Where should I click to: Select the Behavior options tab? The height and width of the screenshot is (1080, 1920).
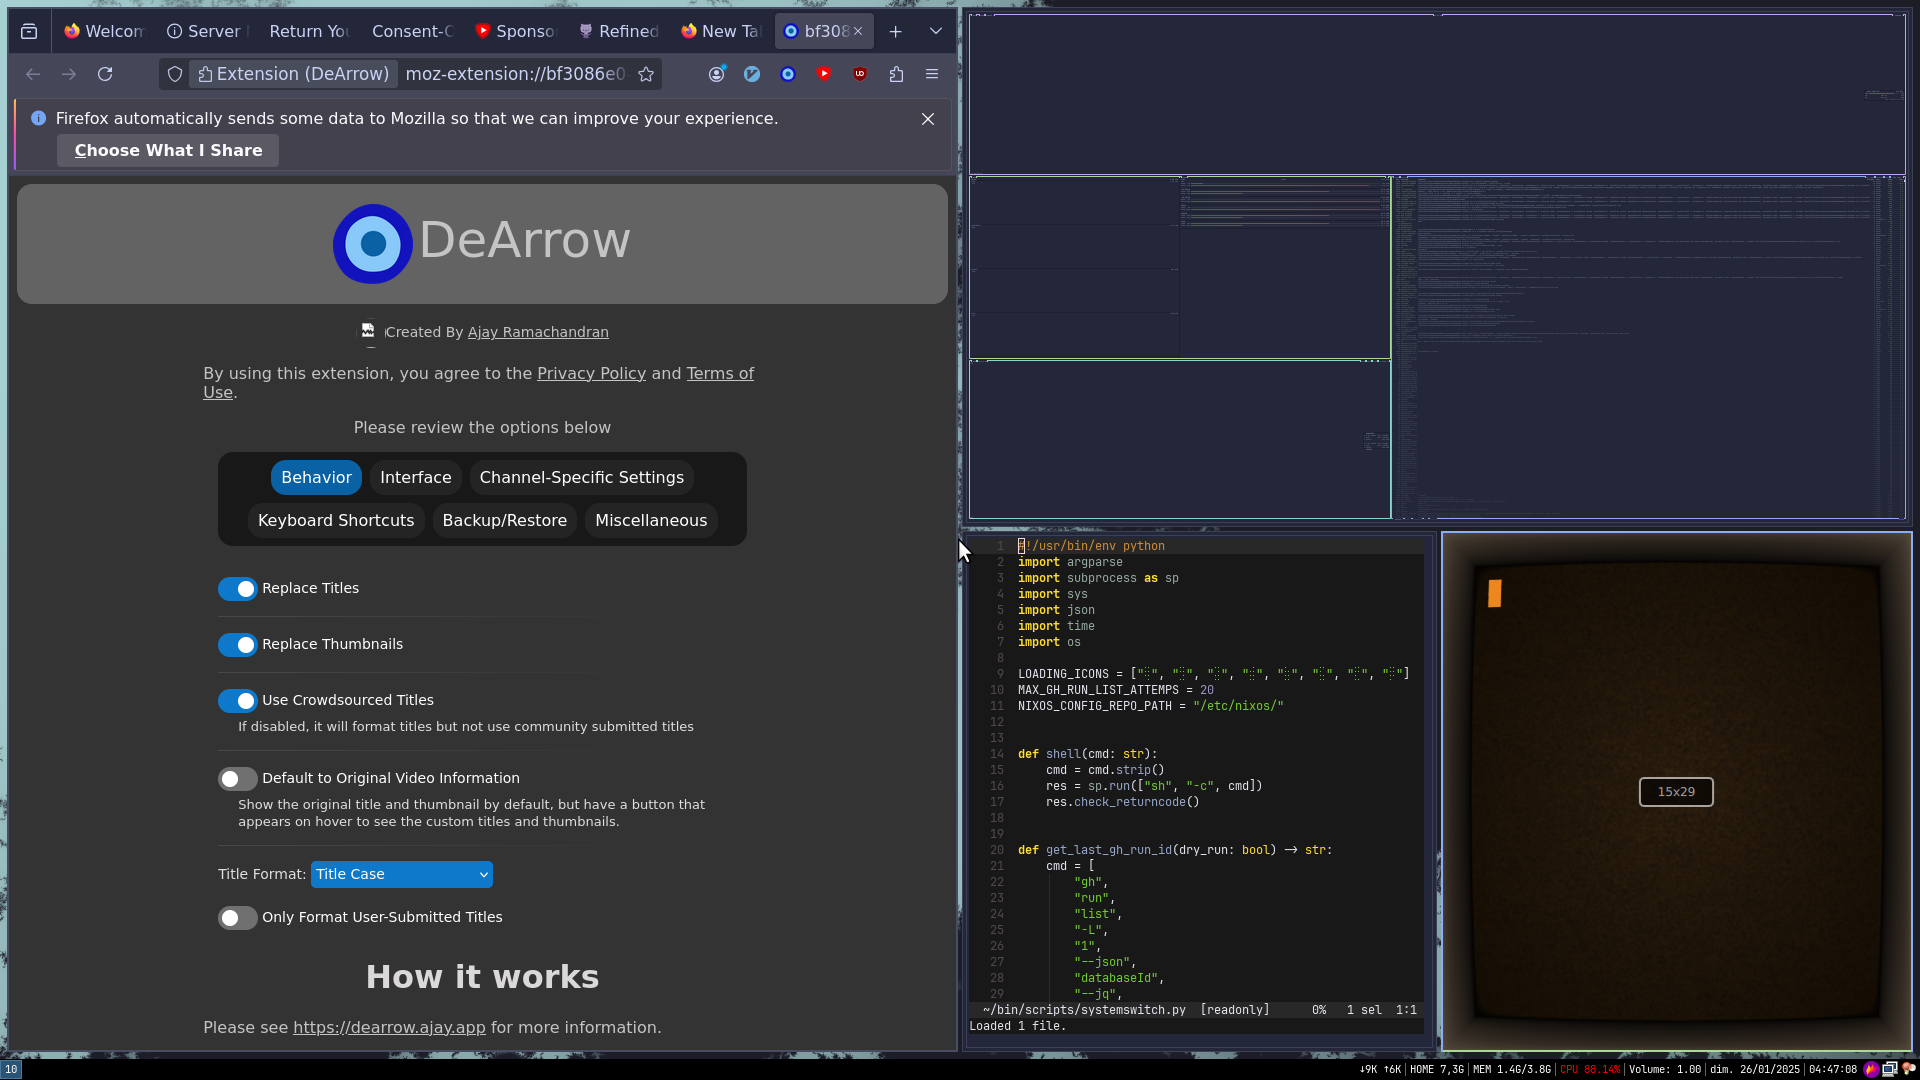pos(316,478)
